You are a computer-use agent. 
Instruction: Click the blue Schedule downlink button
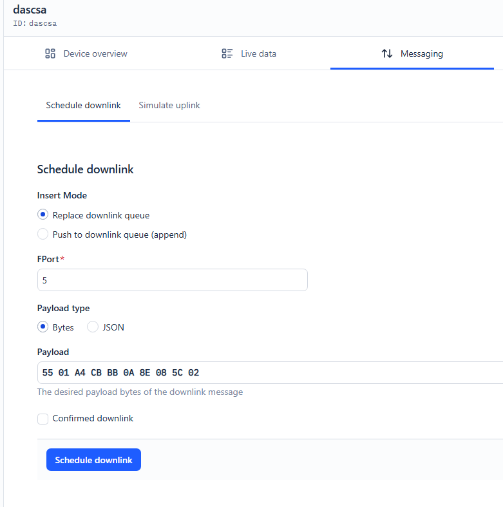93,460
